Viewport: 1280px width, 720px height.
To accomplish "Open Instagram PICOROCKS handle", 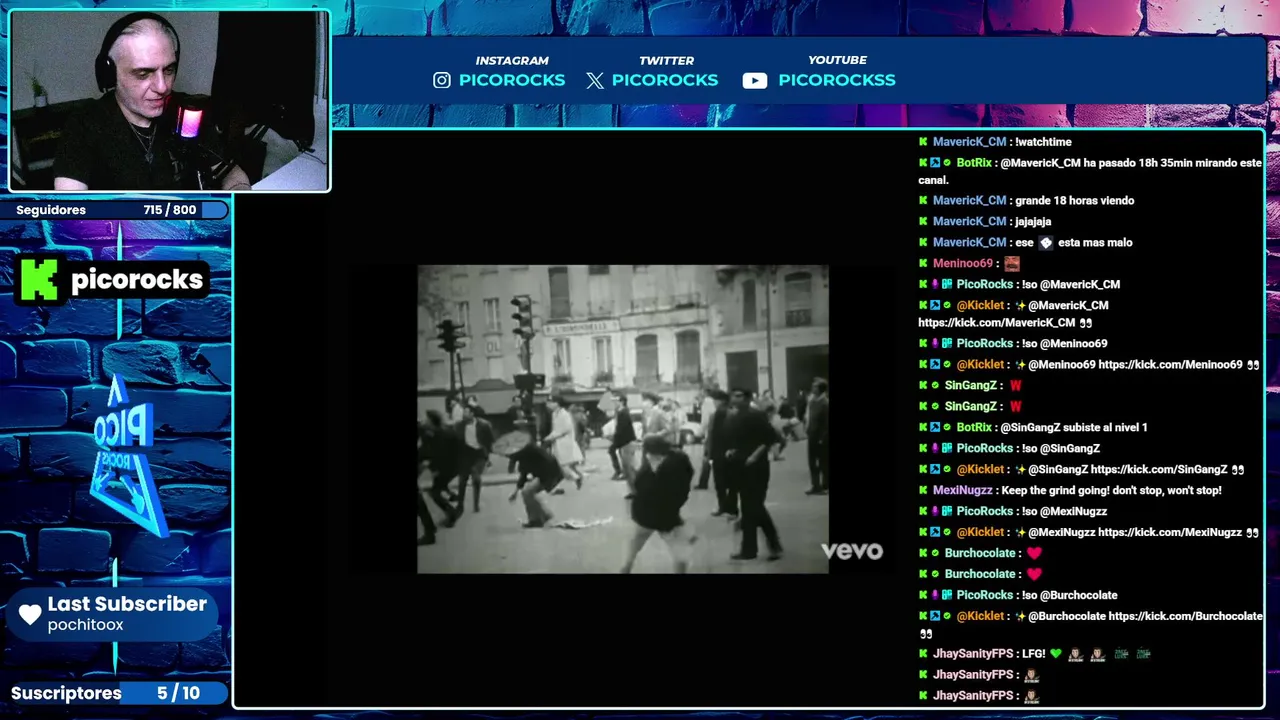I will point(512,80).
